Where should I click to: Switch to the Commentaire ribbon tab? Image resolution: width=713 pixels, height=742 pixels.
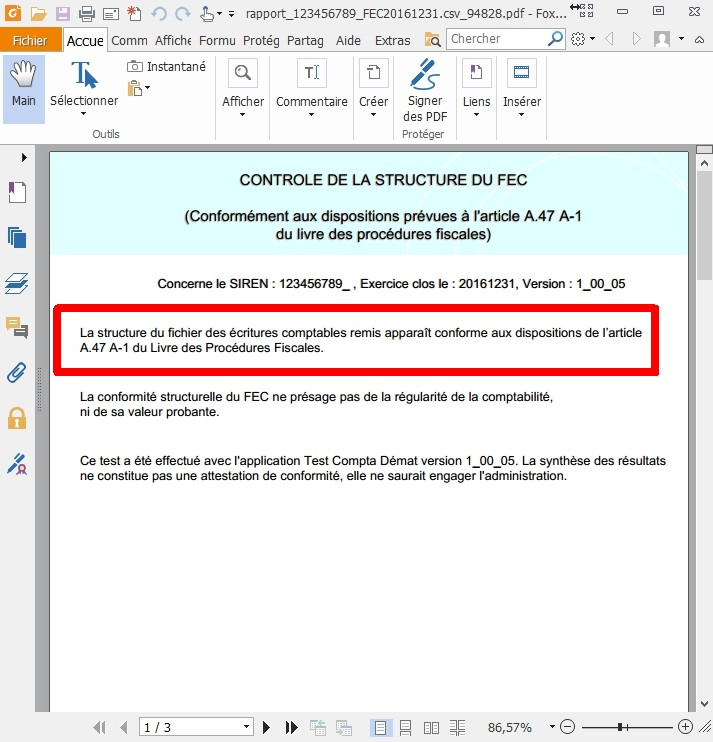pos(130,41)
